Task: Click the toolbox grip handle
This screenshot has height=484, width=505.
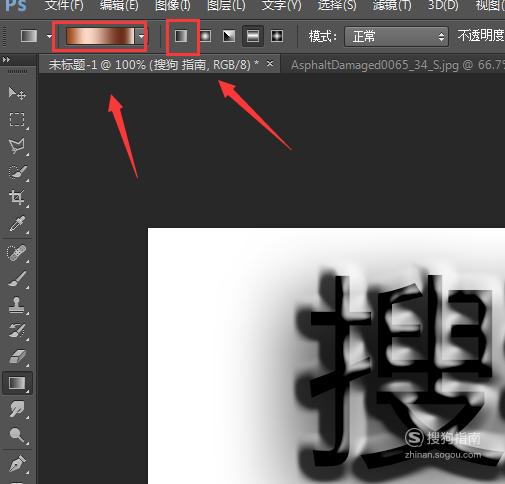Action: click(x=17, y=72)
